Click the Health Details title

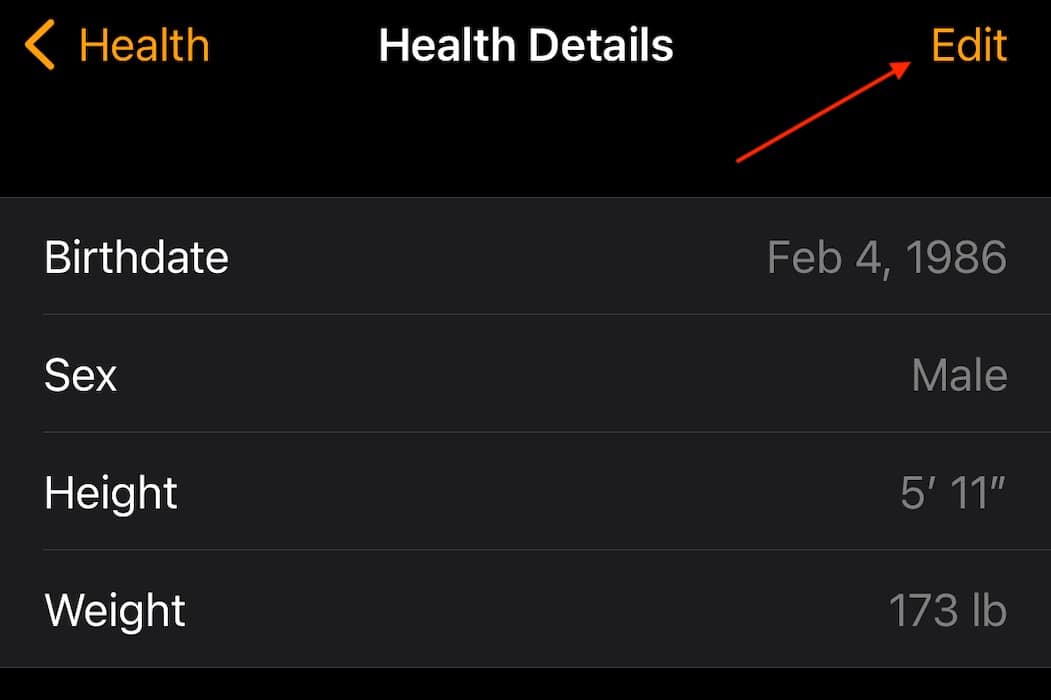[x=526, y=46]
